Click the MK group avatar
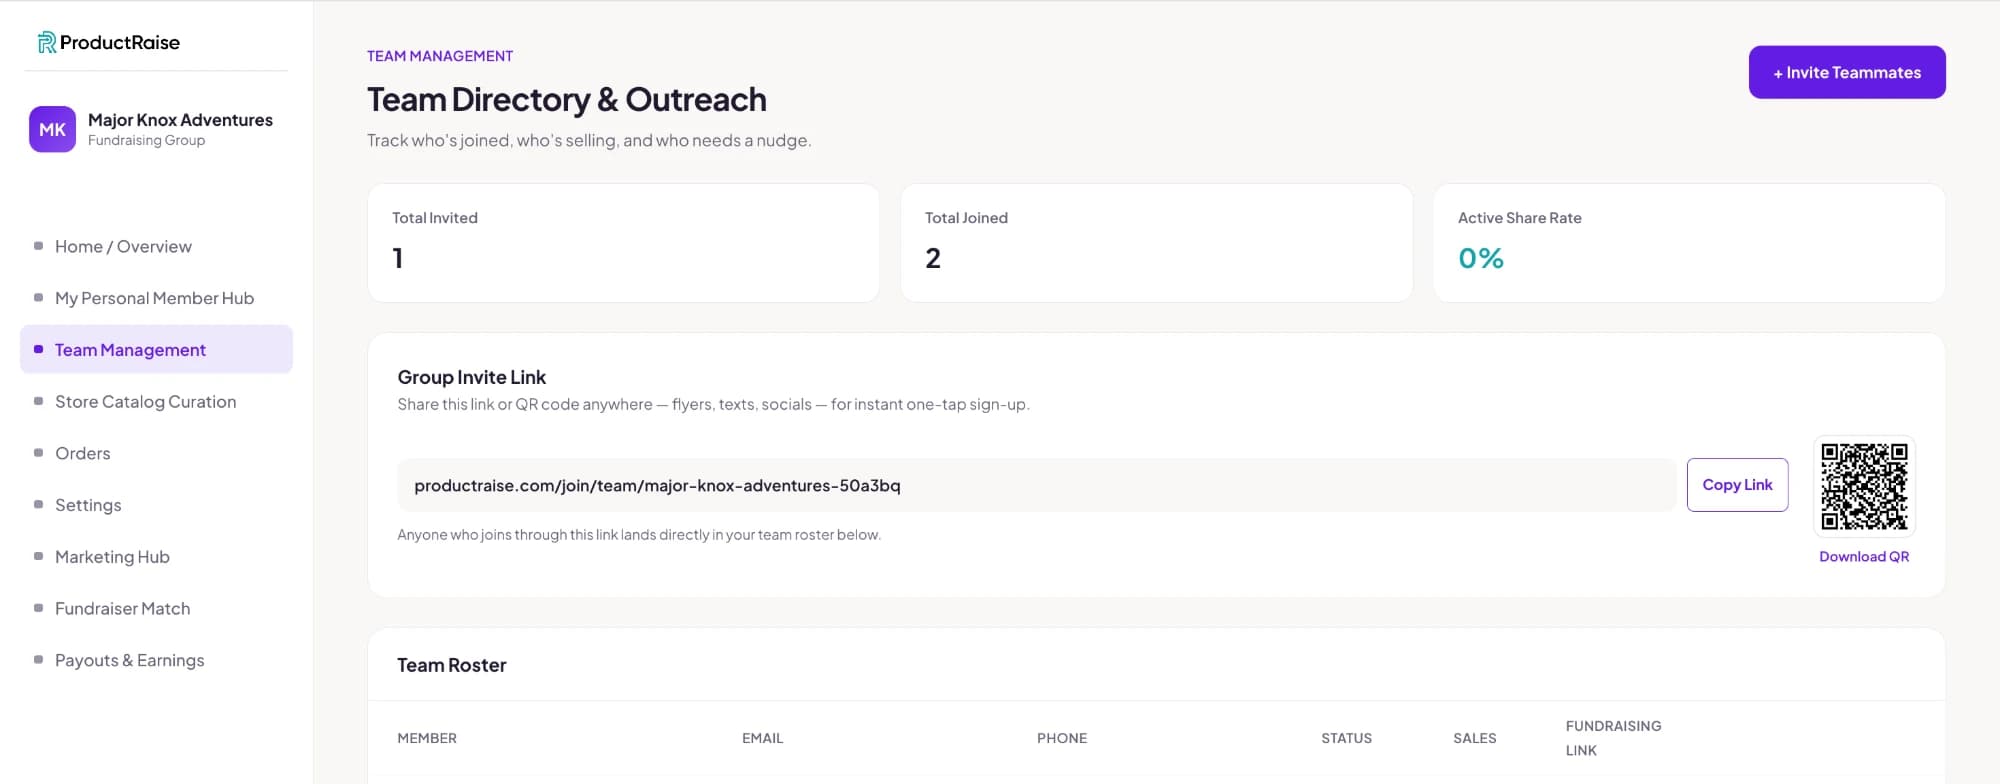 coord(52,129)
